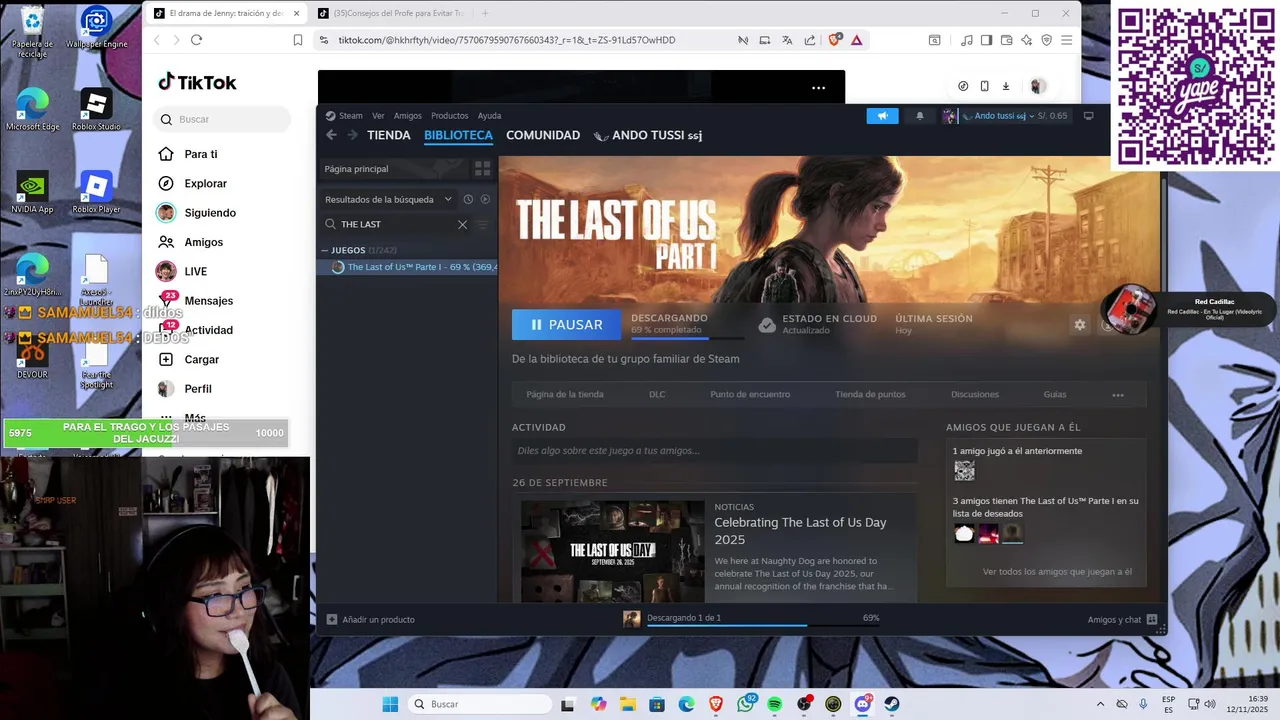Viewport: 1280px width, 720px height.
Task: Click TikTok download app arrow icon
Action: 1005,86
